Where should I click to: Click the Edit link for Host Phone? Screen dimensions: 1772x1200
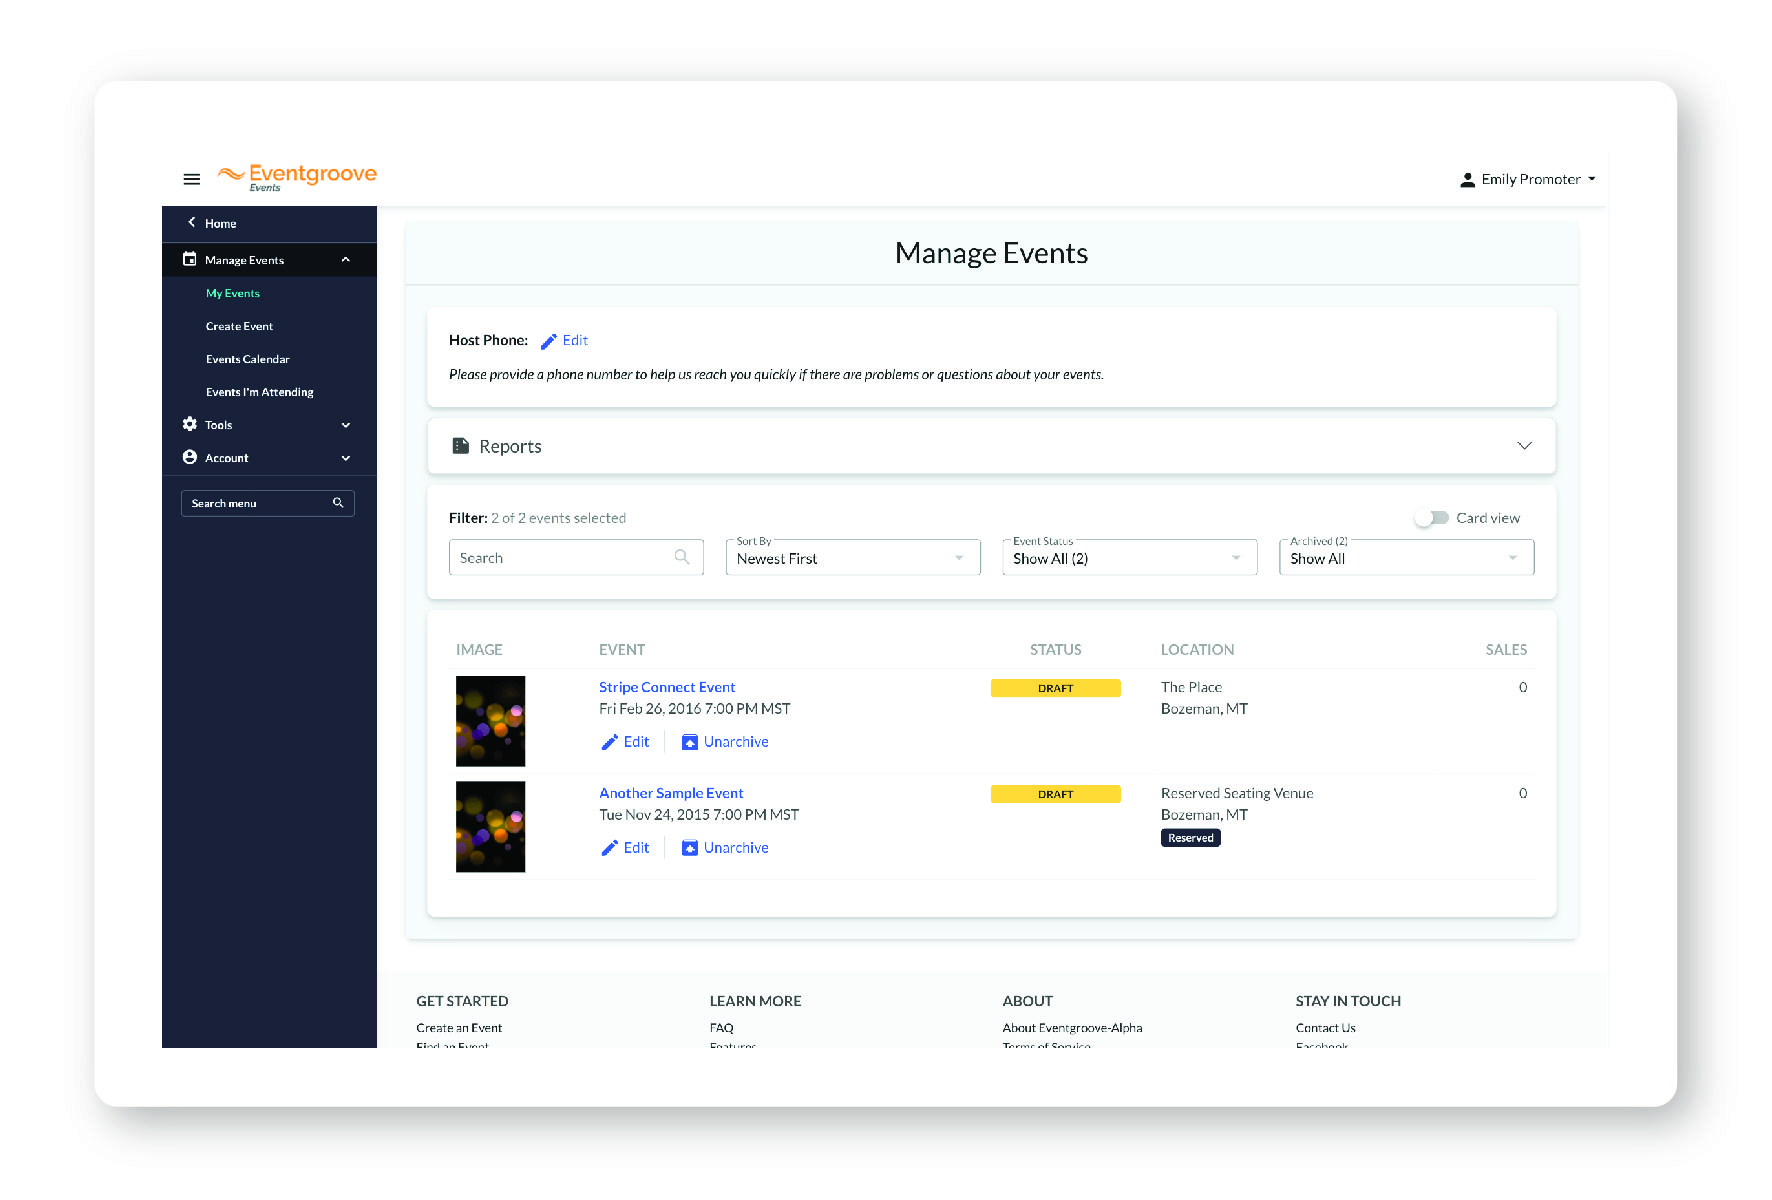(575, 341)
